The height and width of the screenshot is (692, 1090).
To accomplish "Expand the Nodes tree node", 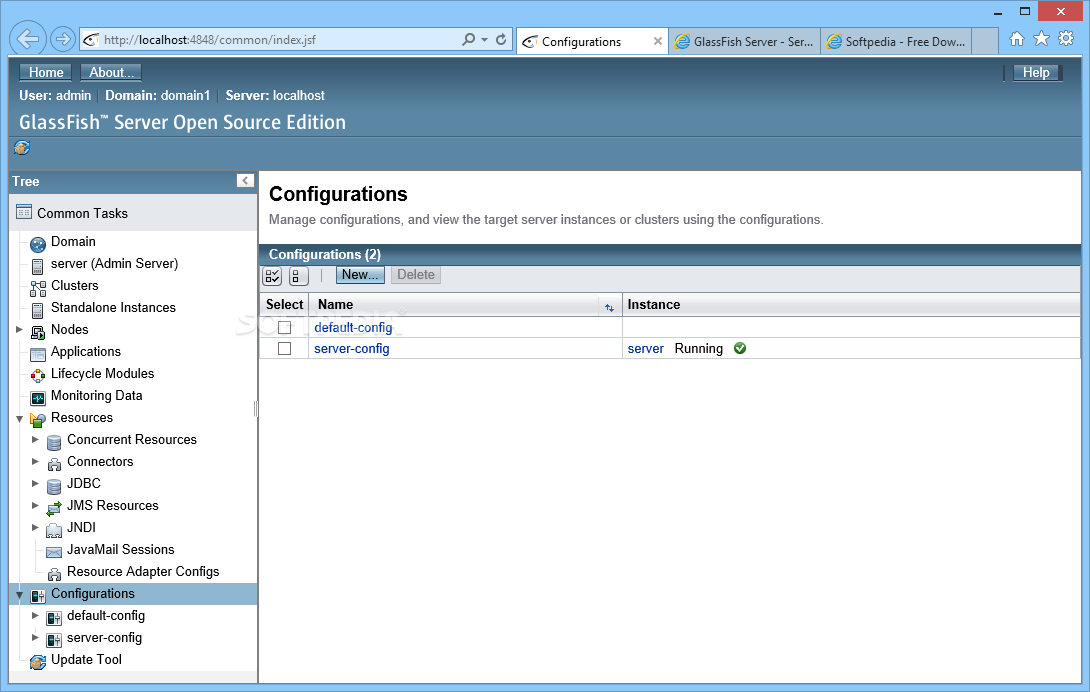I will coord(19,330).
